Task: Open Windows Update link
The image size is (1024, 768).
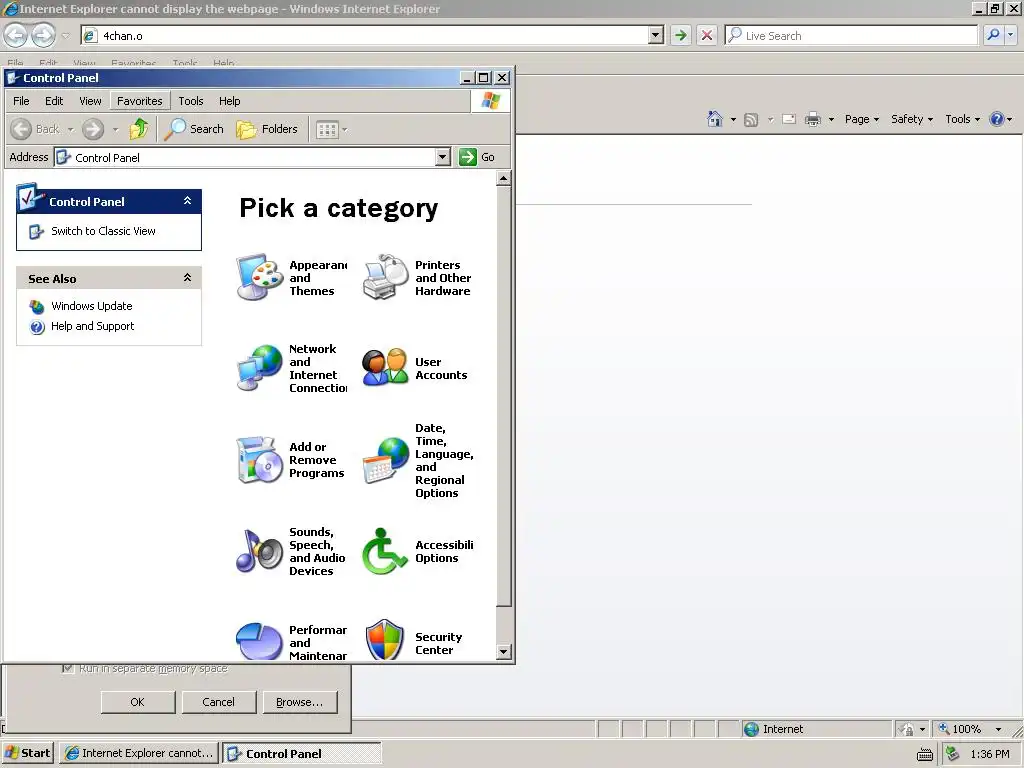Action: (x=91, y=306)
